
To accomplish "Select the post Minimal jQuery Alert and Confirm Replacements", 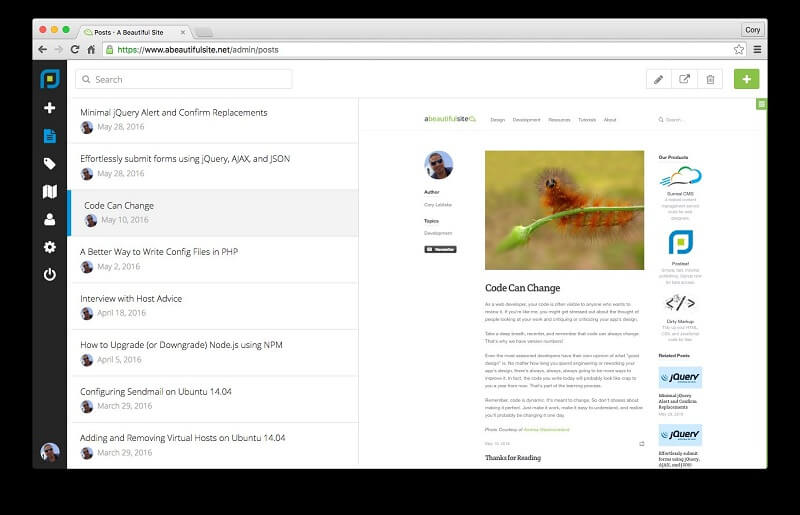I will click(213, 120).
